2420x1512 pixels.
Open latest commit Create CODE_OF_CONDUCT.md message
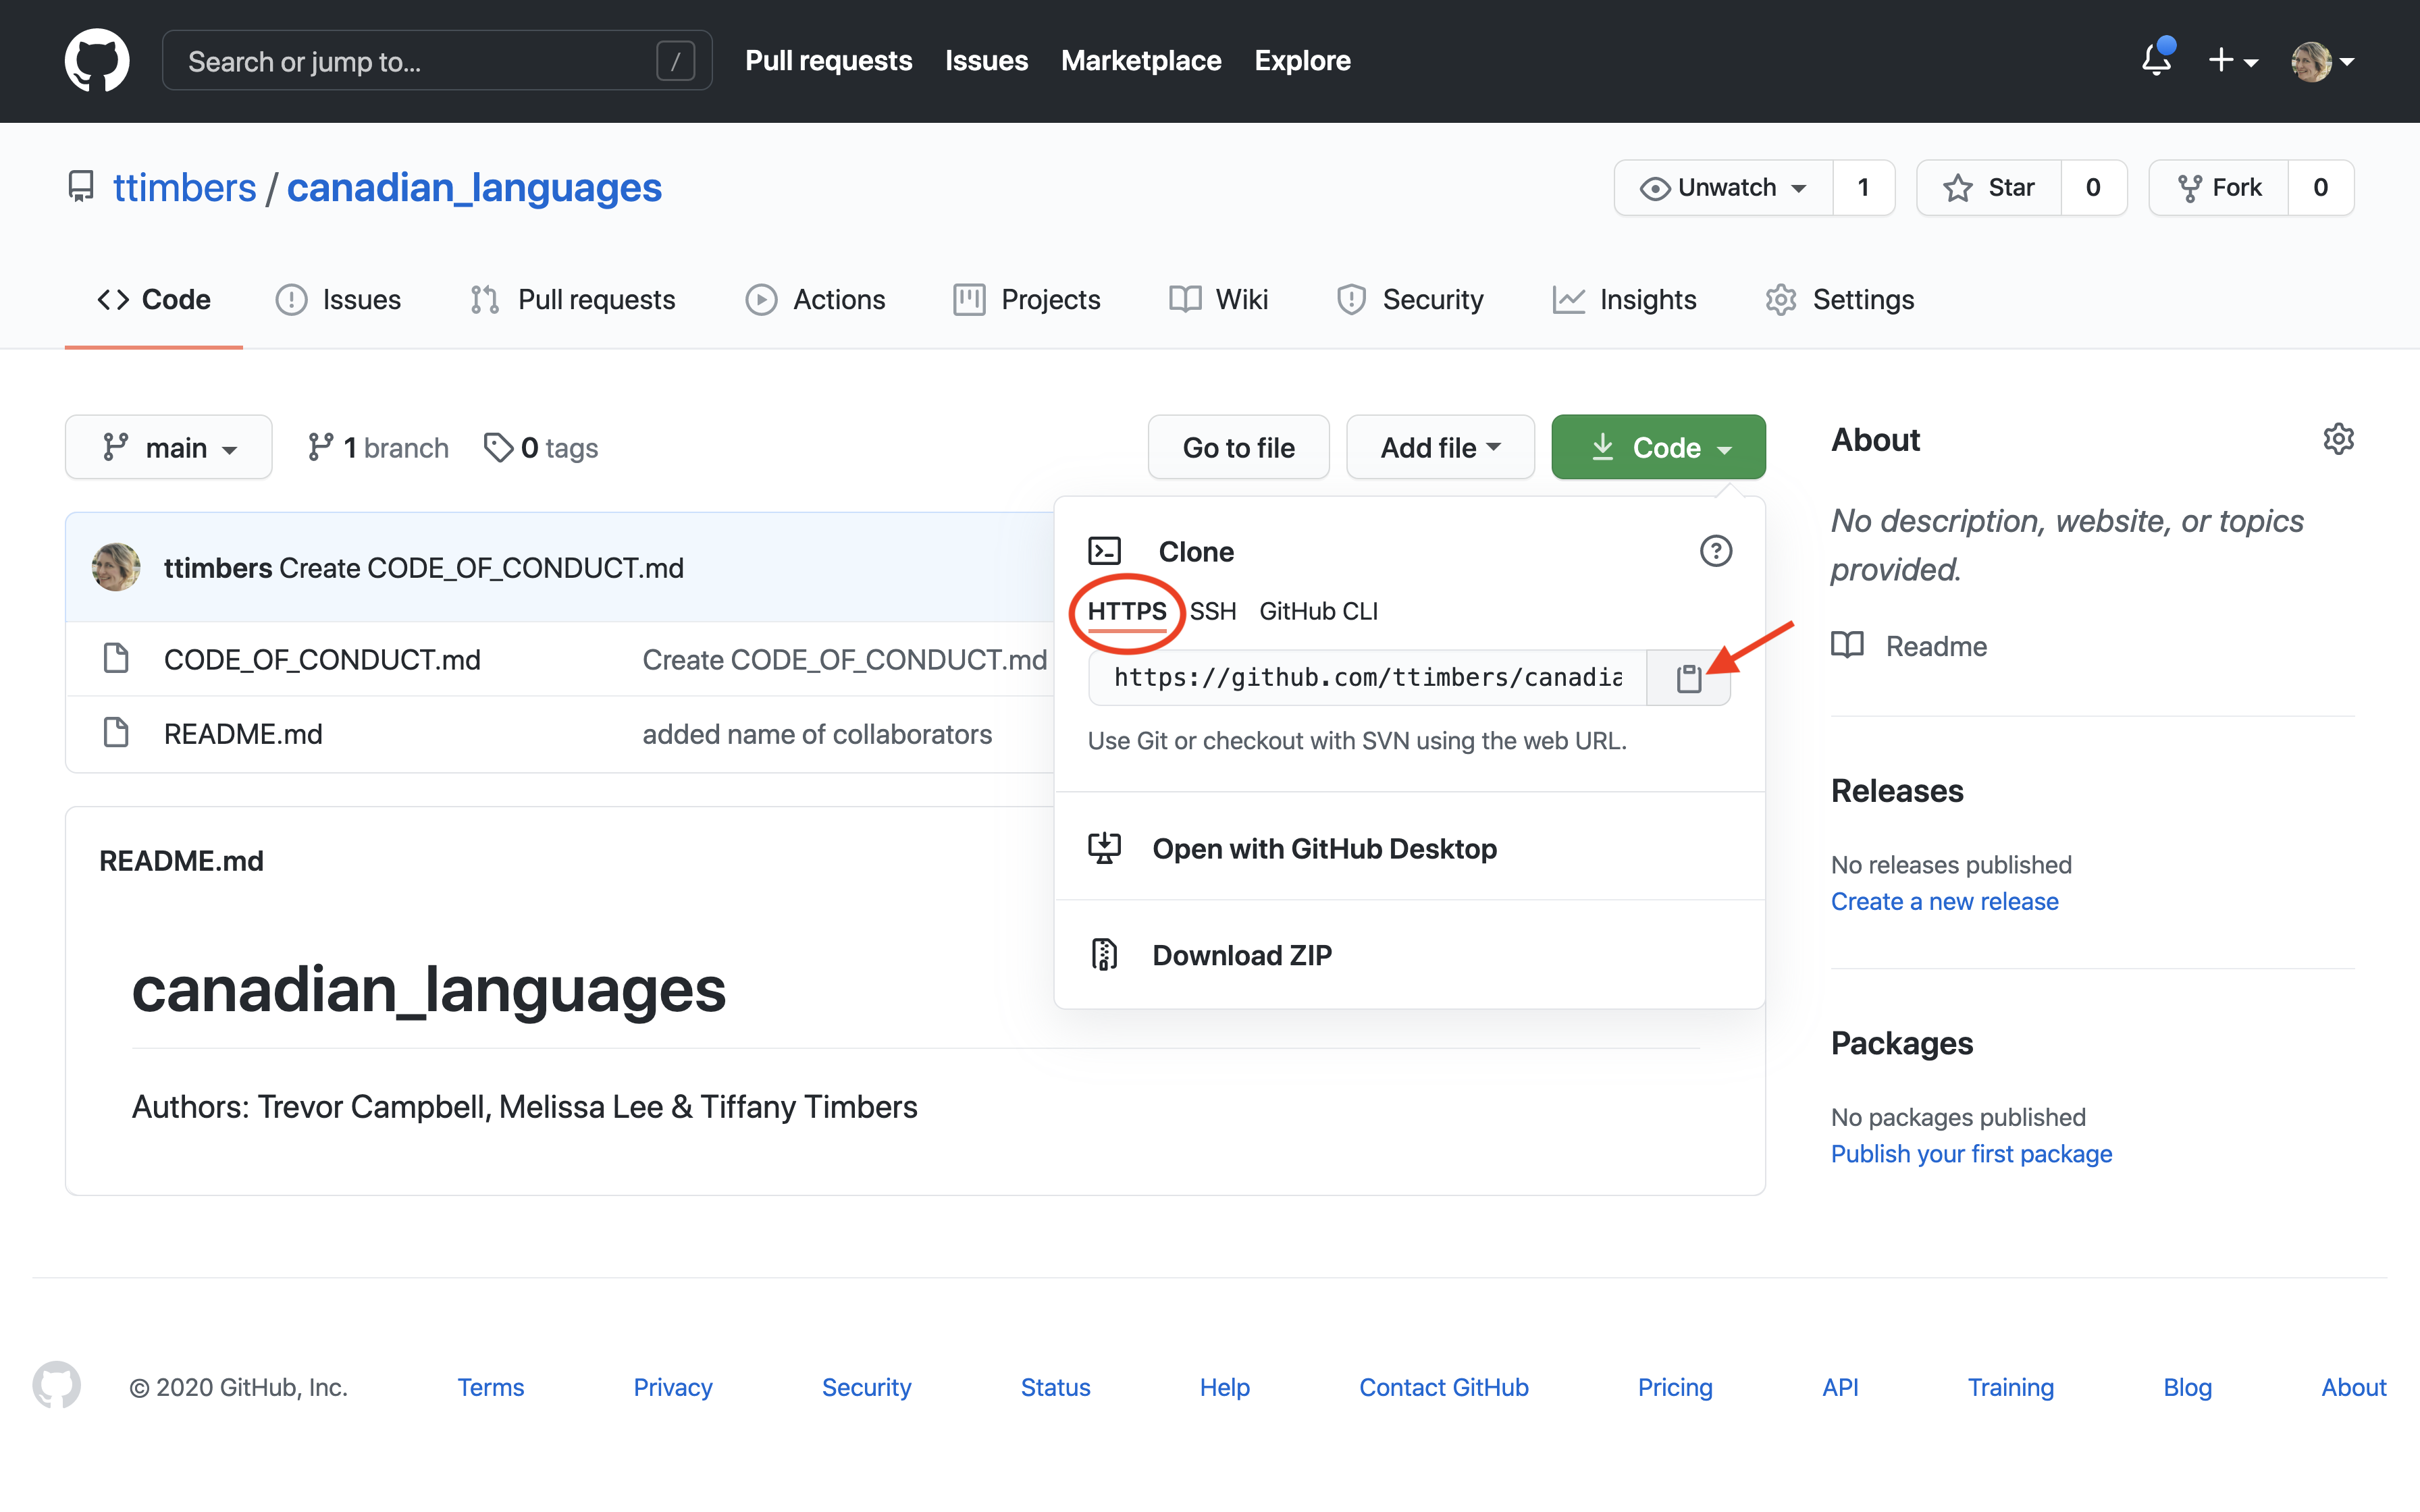point(482,568)
